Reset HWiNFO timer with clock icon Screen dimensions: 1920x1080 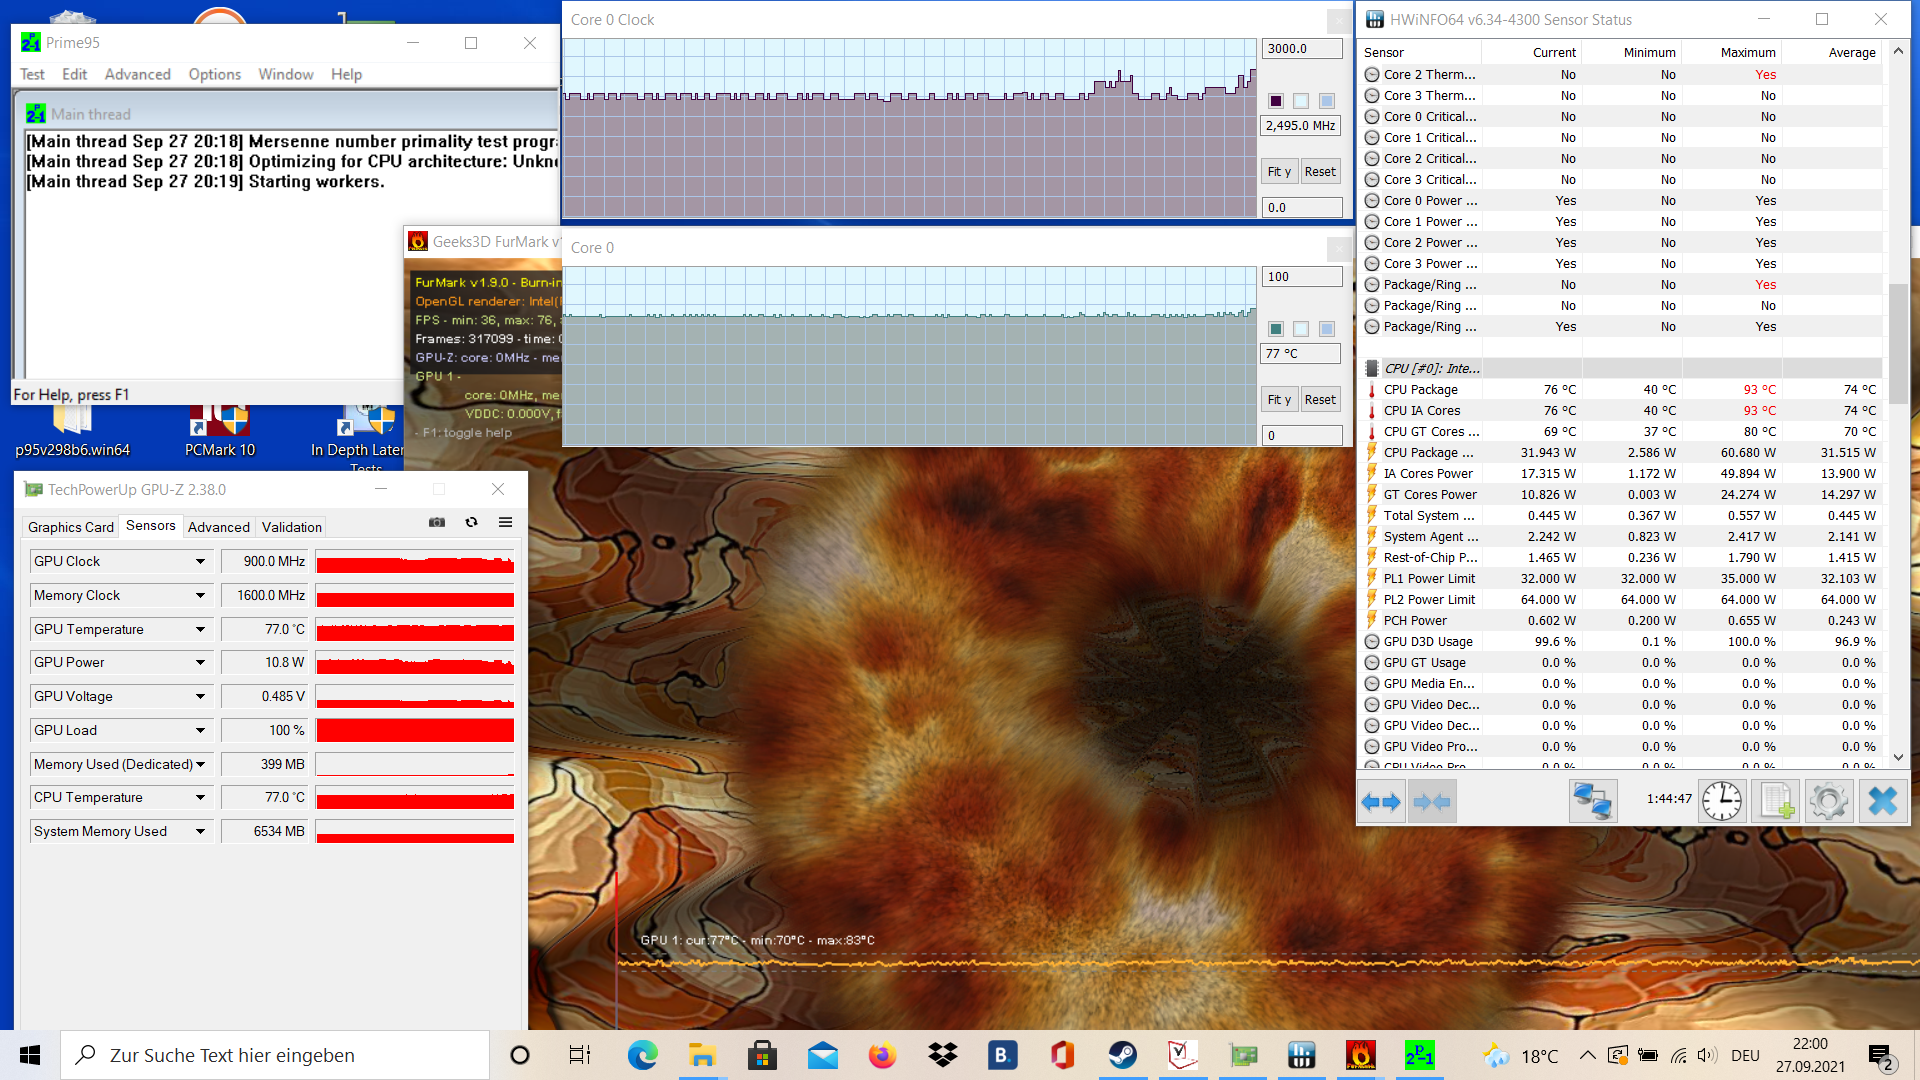1722,801
